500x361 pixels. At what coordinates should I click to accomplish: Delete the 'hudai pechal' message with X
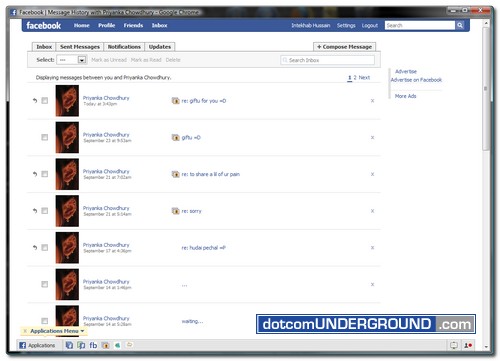click(x=372, y=248)
